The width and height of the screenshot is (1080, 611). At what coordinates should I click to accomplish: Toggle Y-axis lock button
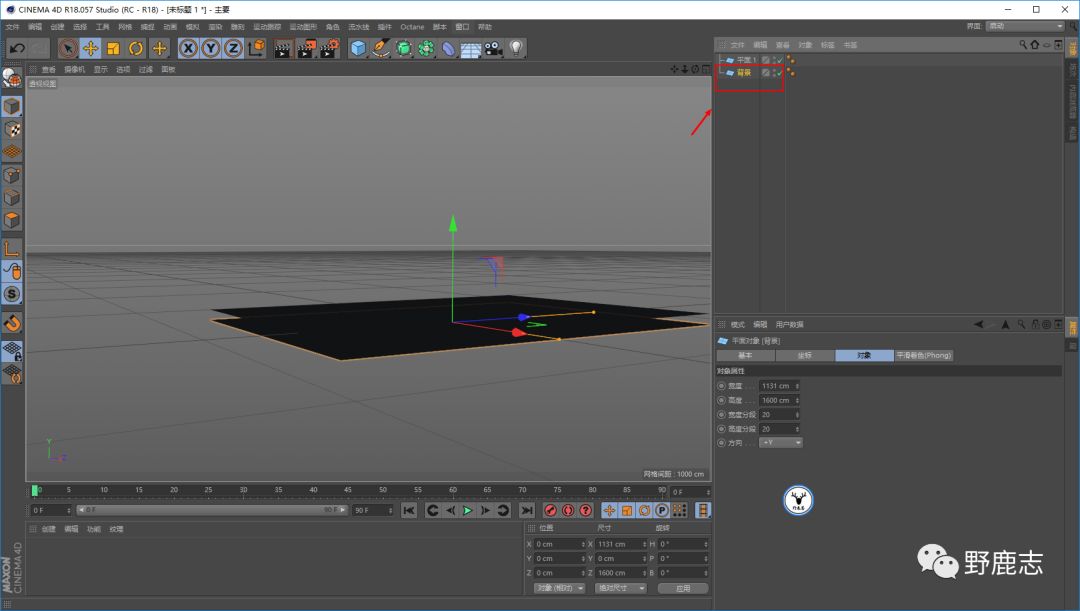click(210, 48)
